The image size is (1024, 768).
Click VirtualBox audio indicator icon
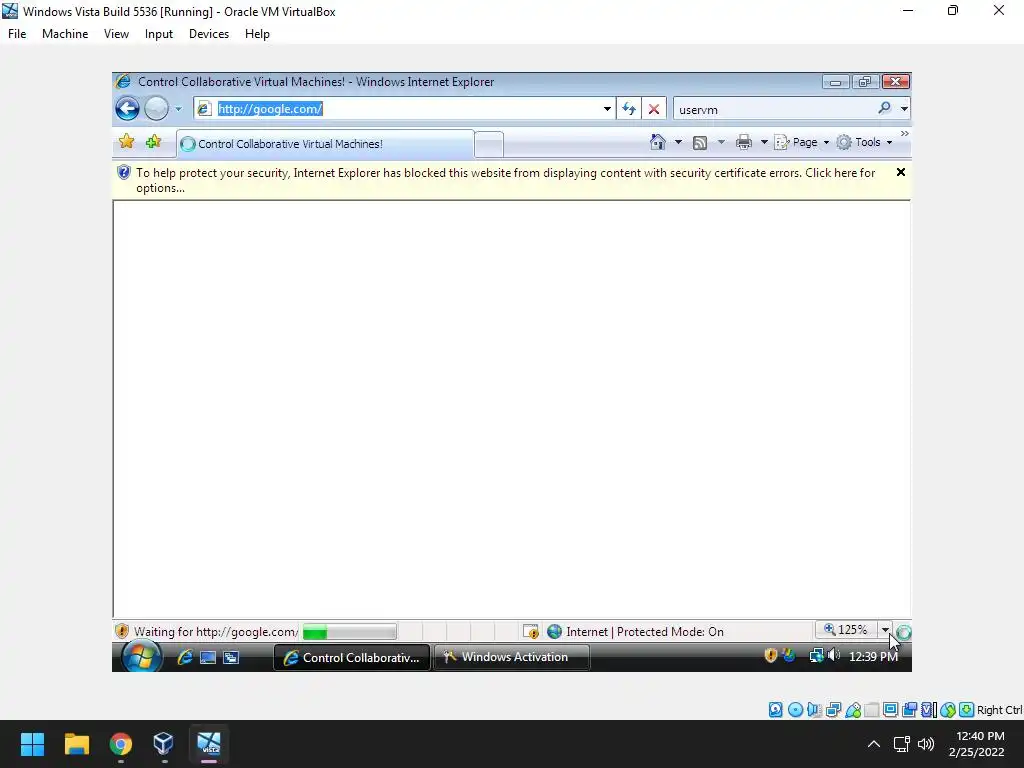point(814,710)
